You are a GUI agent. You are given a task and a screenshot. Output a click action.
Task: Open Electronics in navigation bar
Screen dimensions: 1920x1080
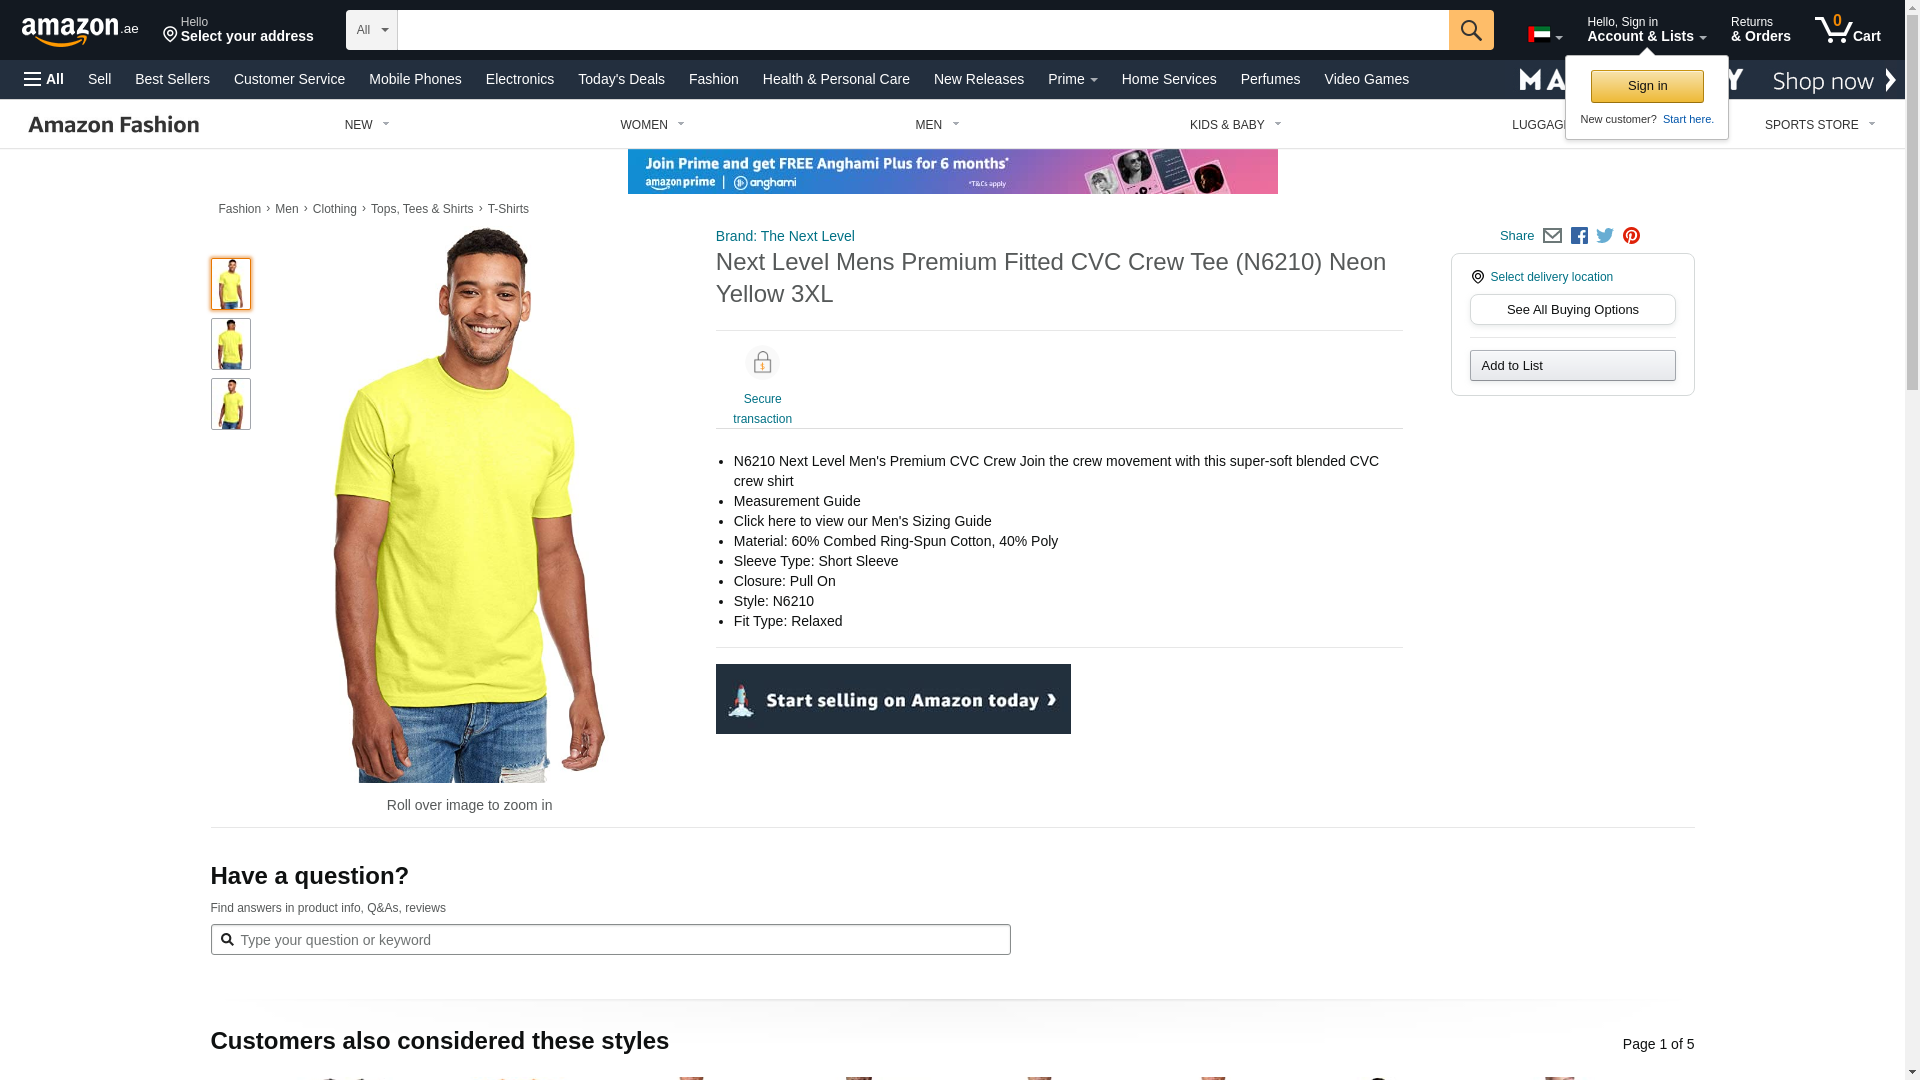(x=520, y=79)
